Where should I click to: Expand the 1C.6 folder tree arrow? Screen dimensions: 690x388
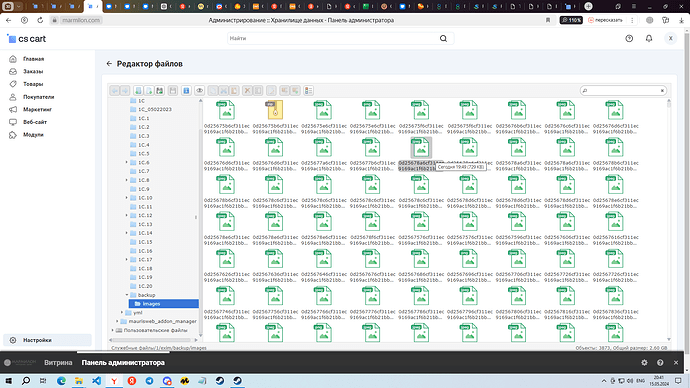point(127,162)
